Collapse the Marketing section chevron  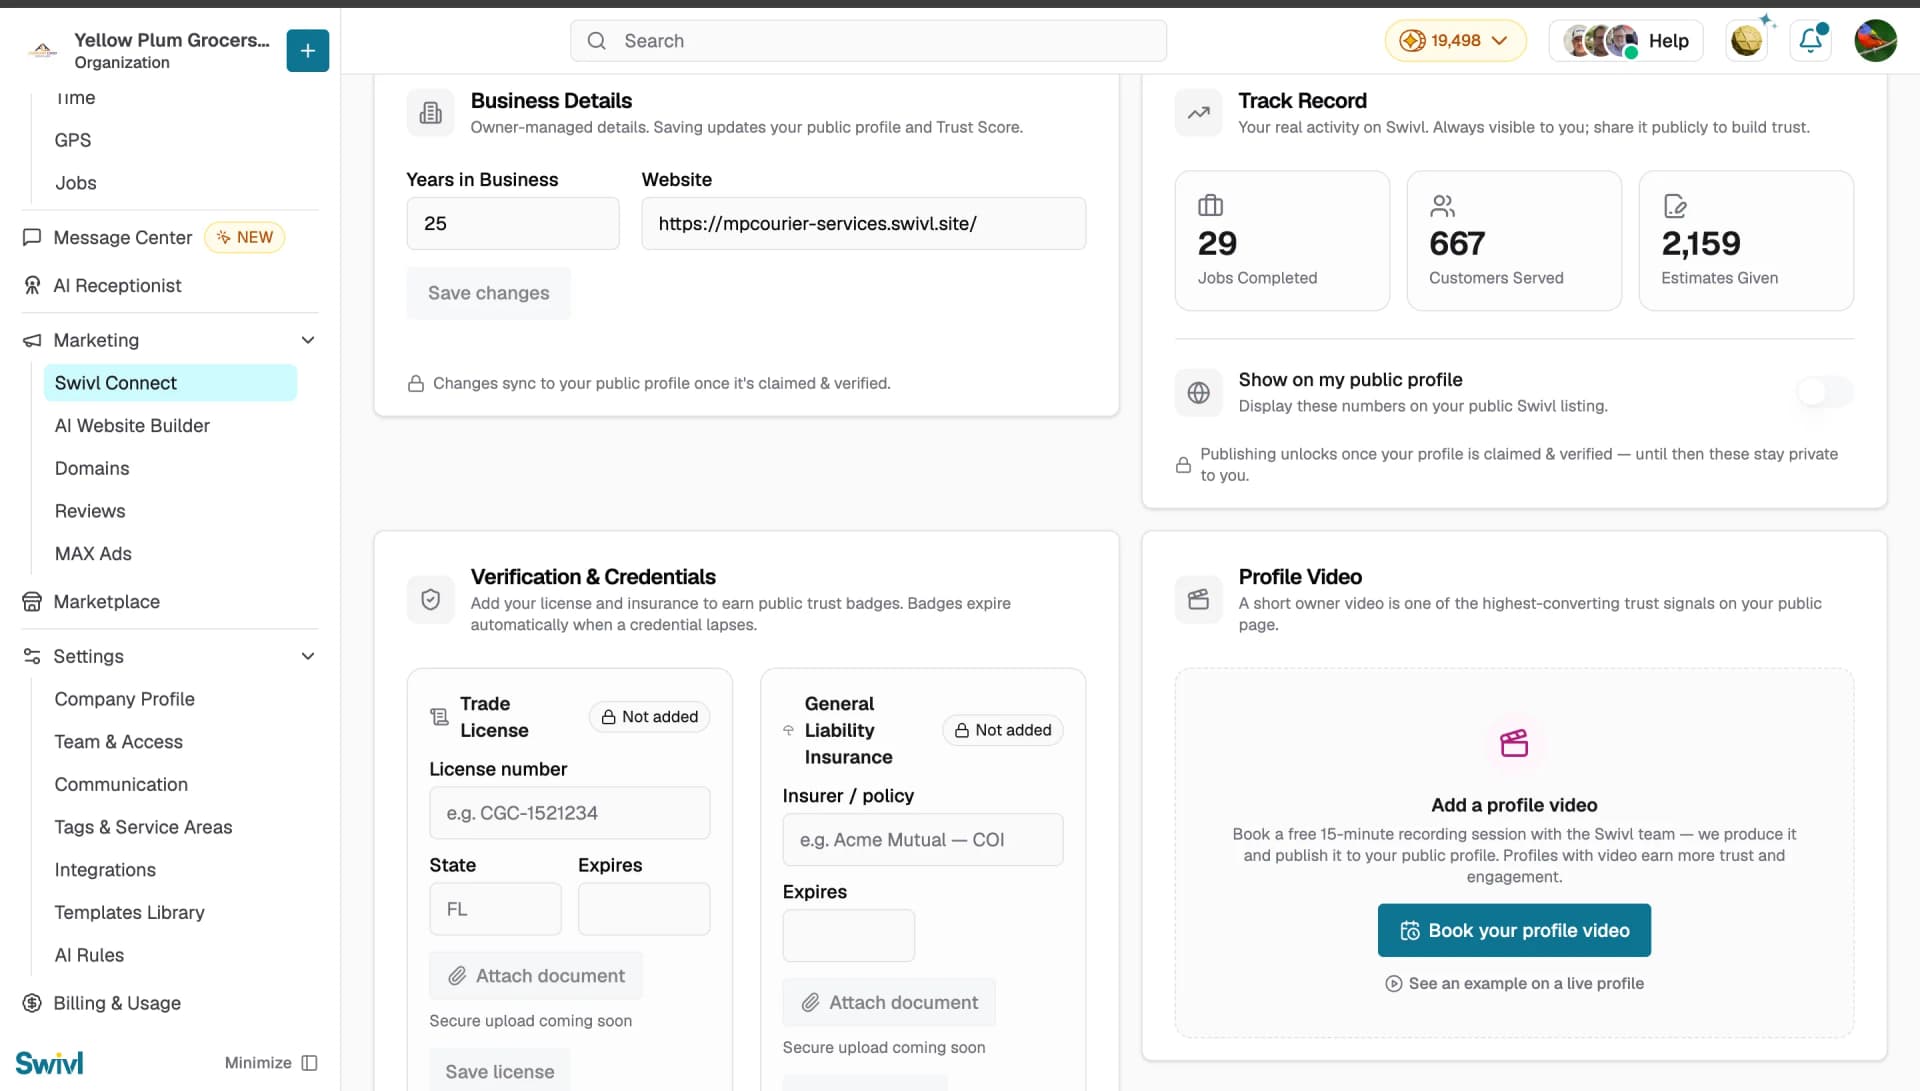pyautogui.click(x=308, y=340)
